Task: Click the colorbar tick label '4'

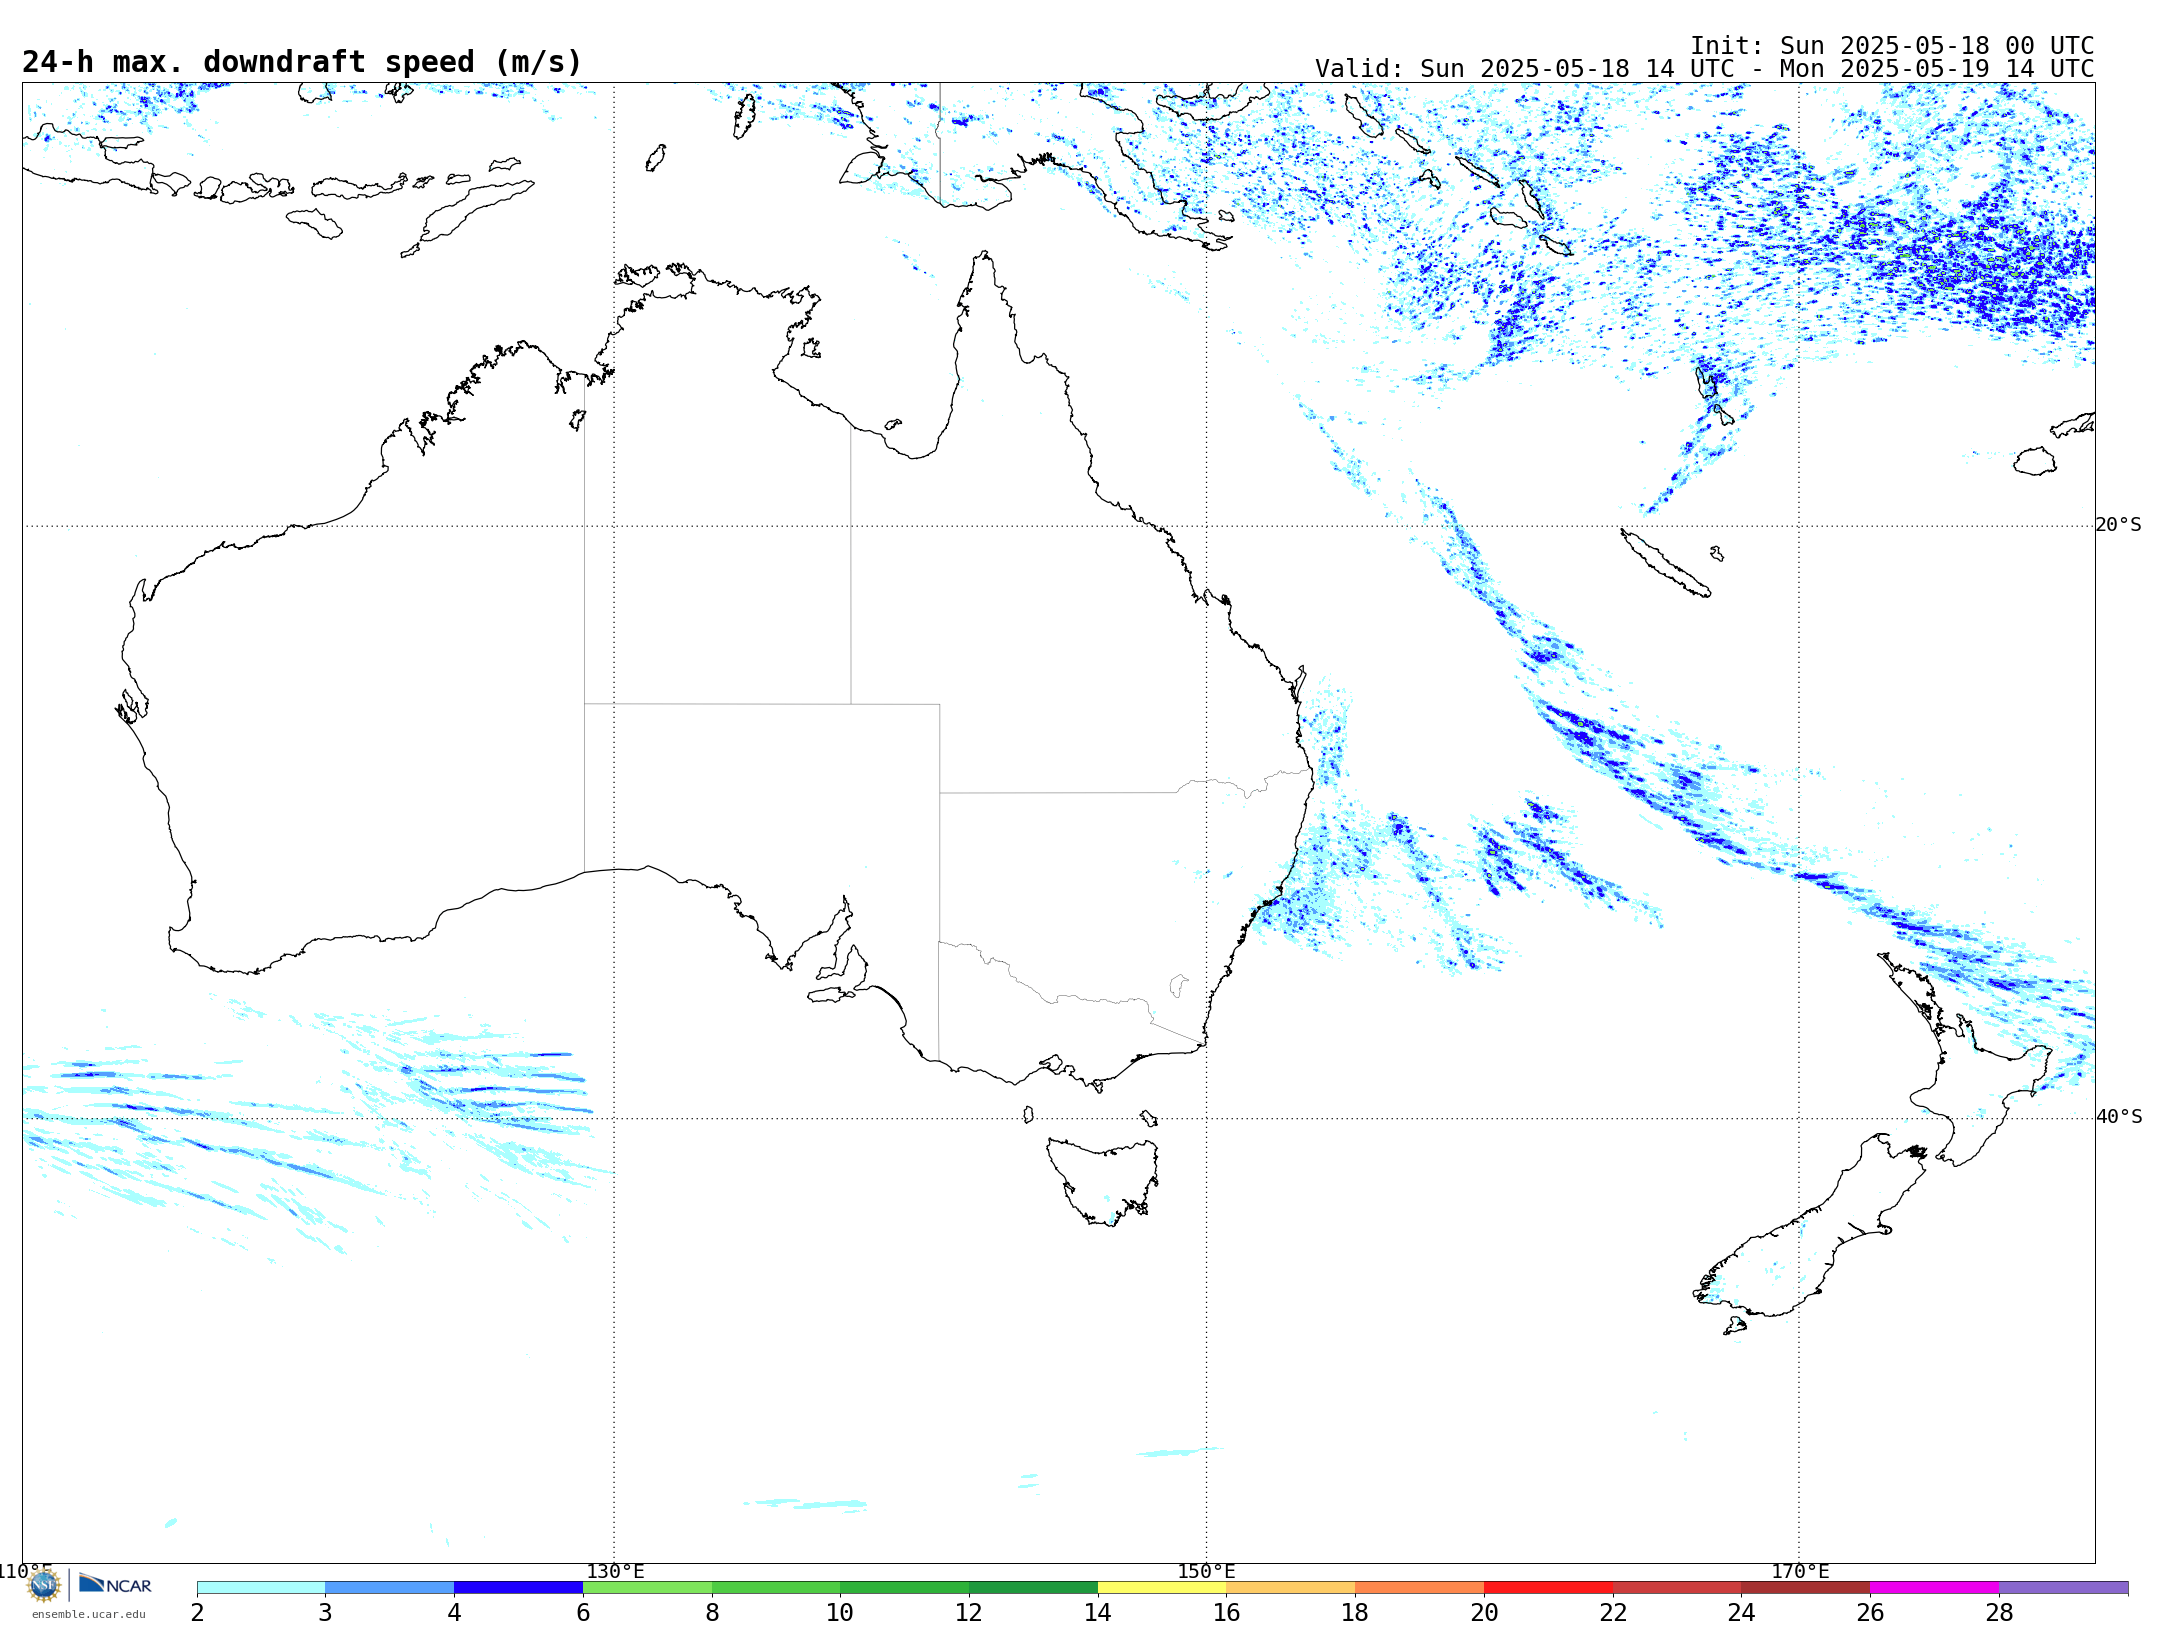Action: 454,1612
